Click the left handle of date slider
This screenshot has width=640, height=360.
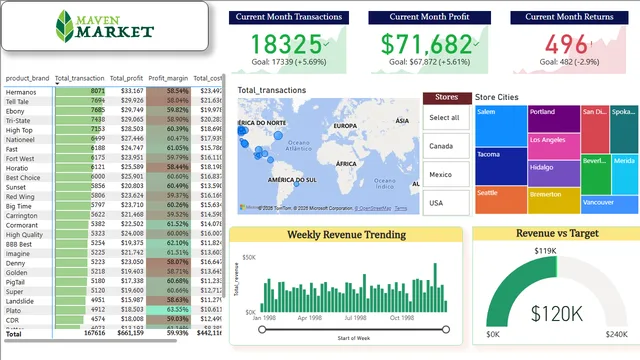[x=262, y=329]
